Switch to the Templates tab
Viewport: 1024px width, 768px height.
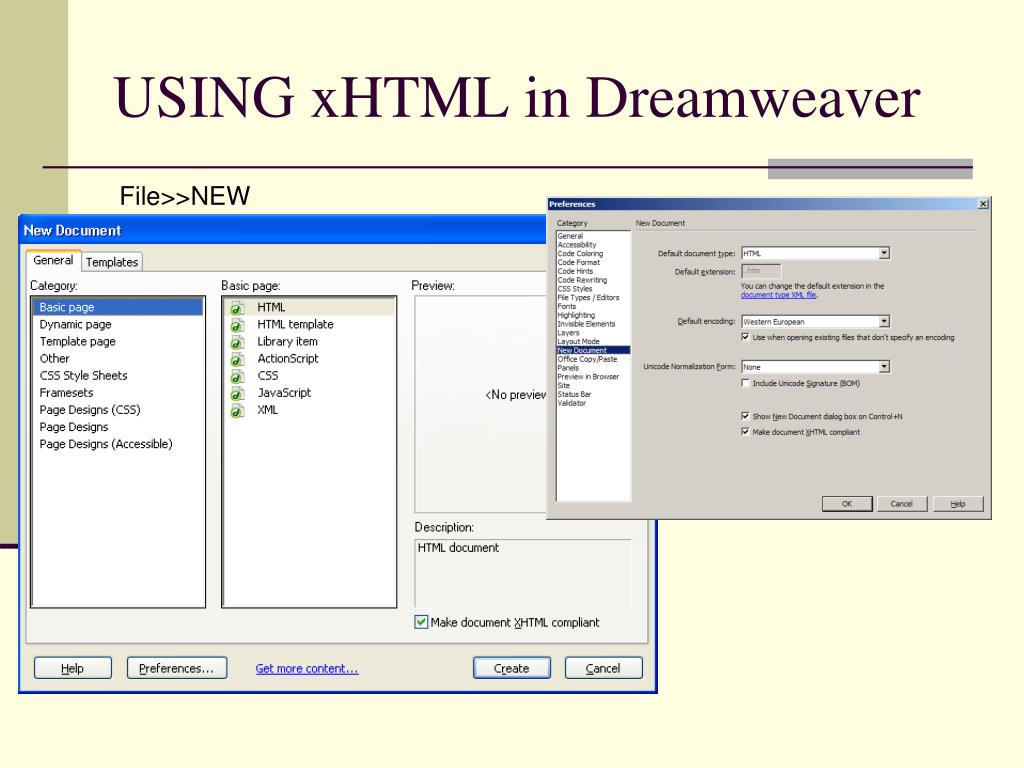pyautogui.click(x=112, y=262)
